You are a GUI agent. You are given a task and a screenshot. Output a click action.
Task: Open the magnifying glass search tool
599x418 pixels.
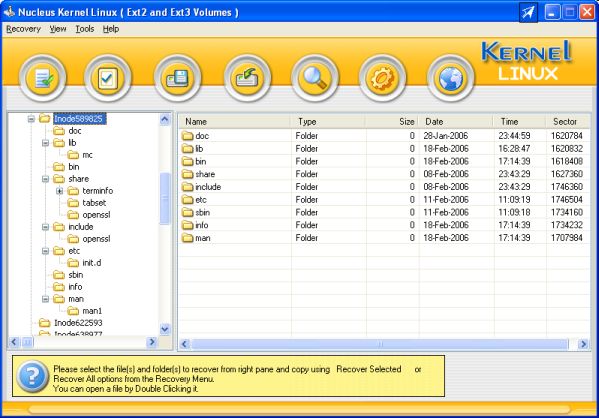pyautogui.click(x=315, y=78)
